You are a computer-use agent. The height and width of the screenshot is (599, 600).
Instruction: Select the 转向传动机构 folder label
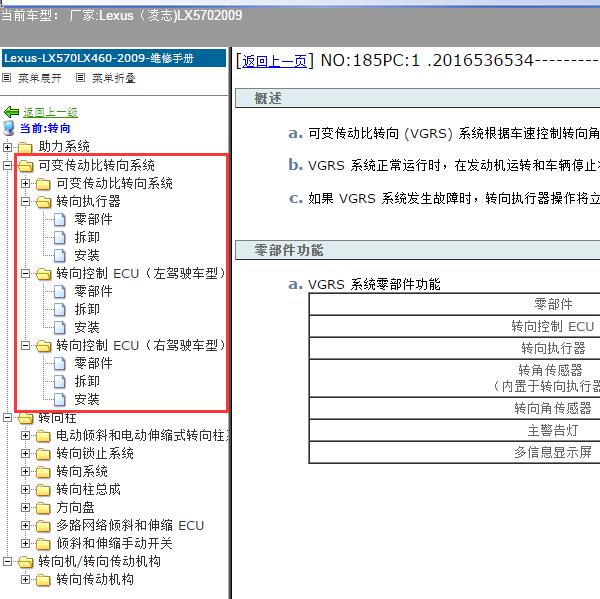(95, 579)
